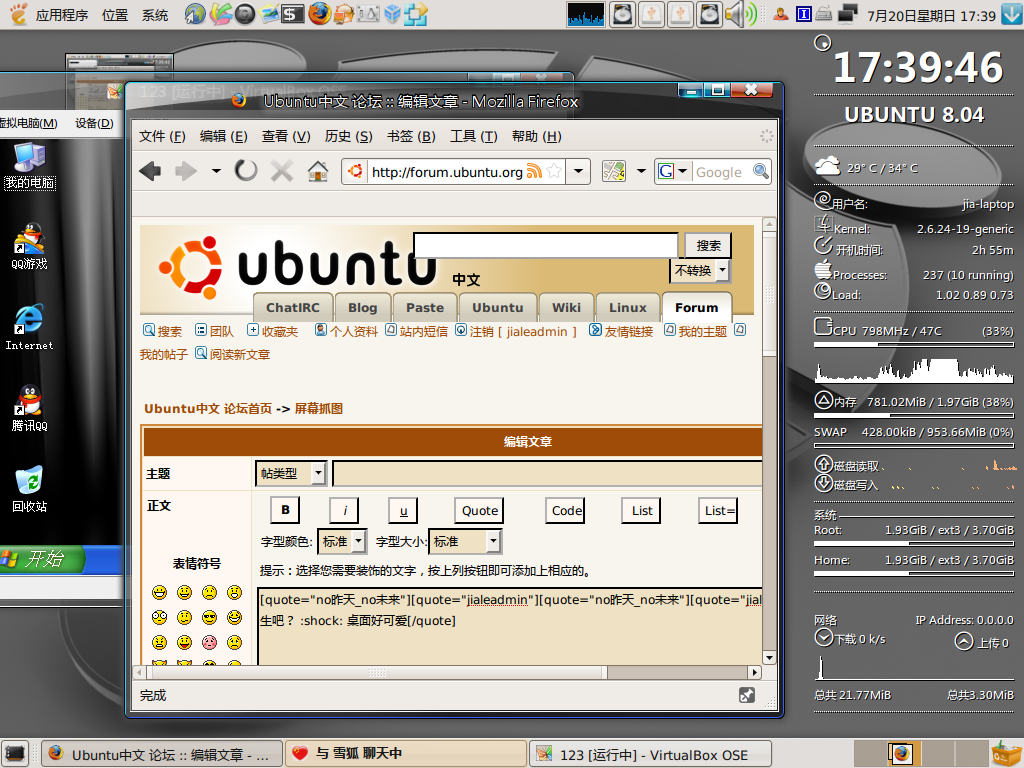The height and width of the screenshot is (768, 1024).
Task: Click the Code formatting button
Action: [x=566, y=511]
